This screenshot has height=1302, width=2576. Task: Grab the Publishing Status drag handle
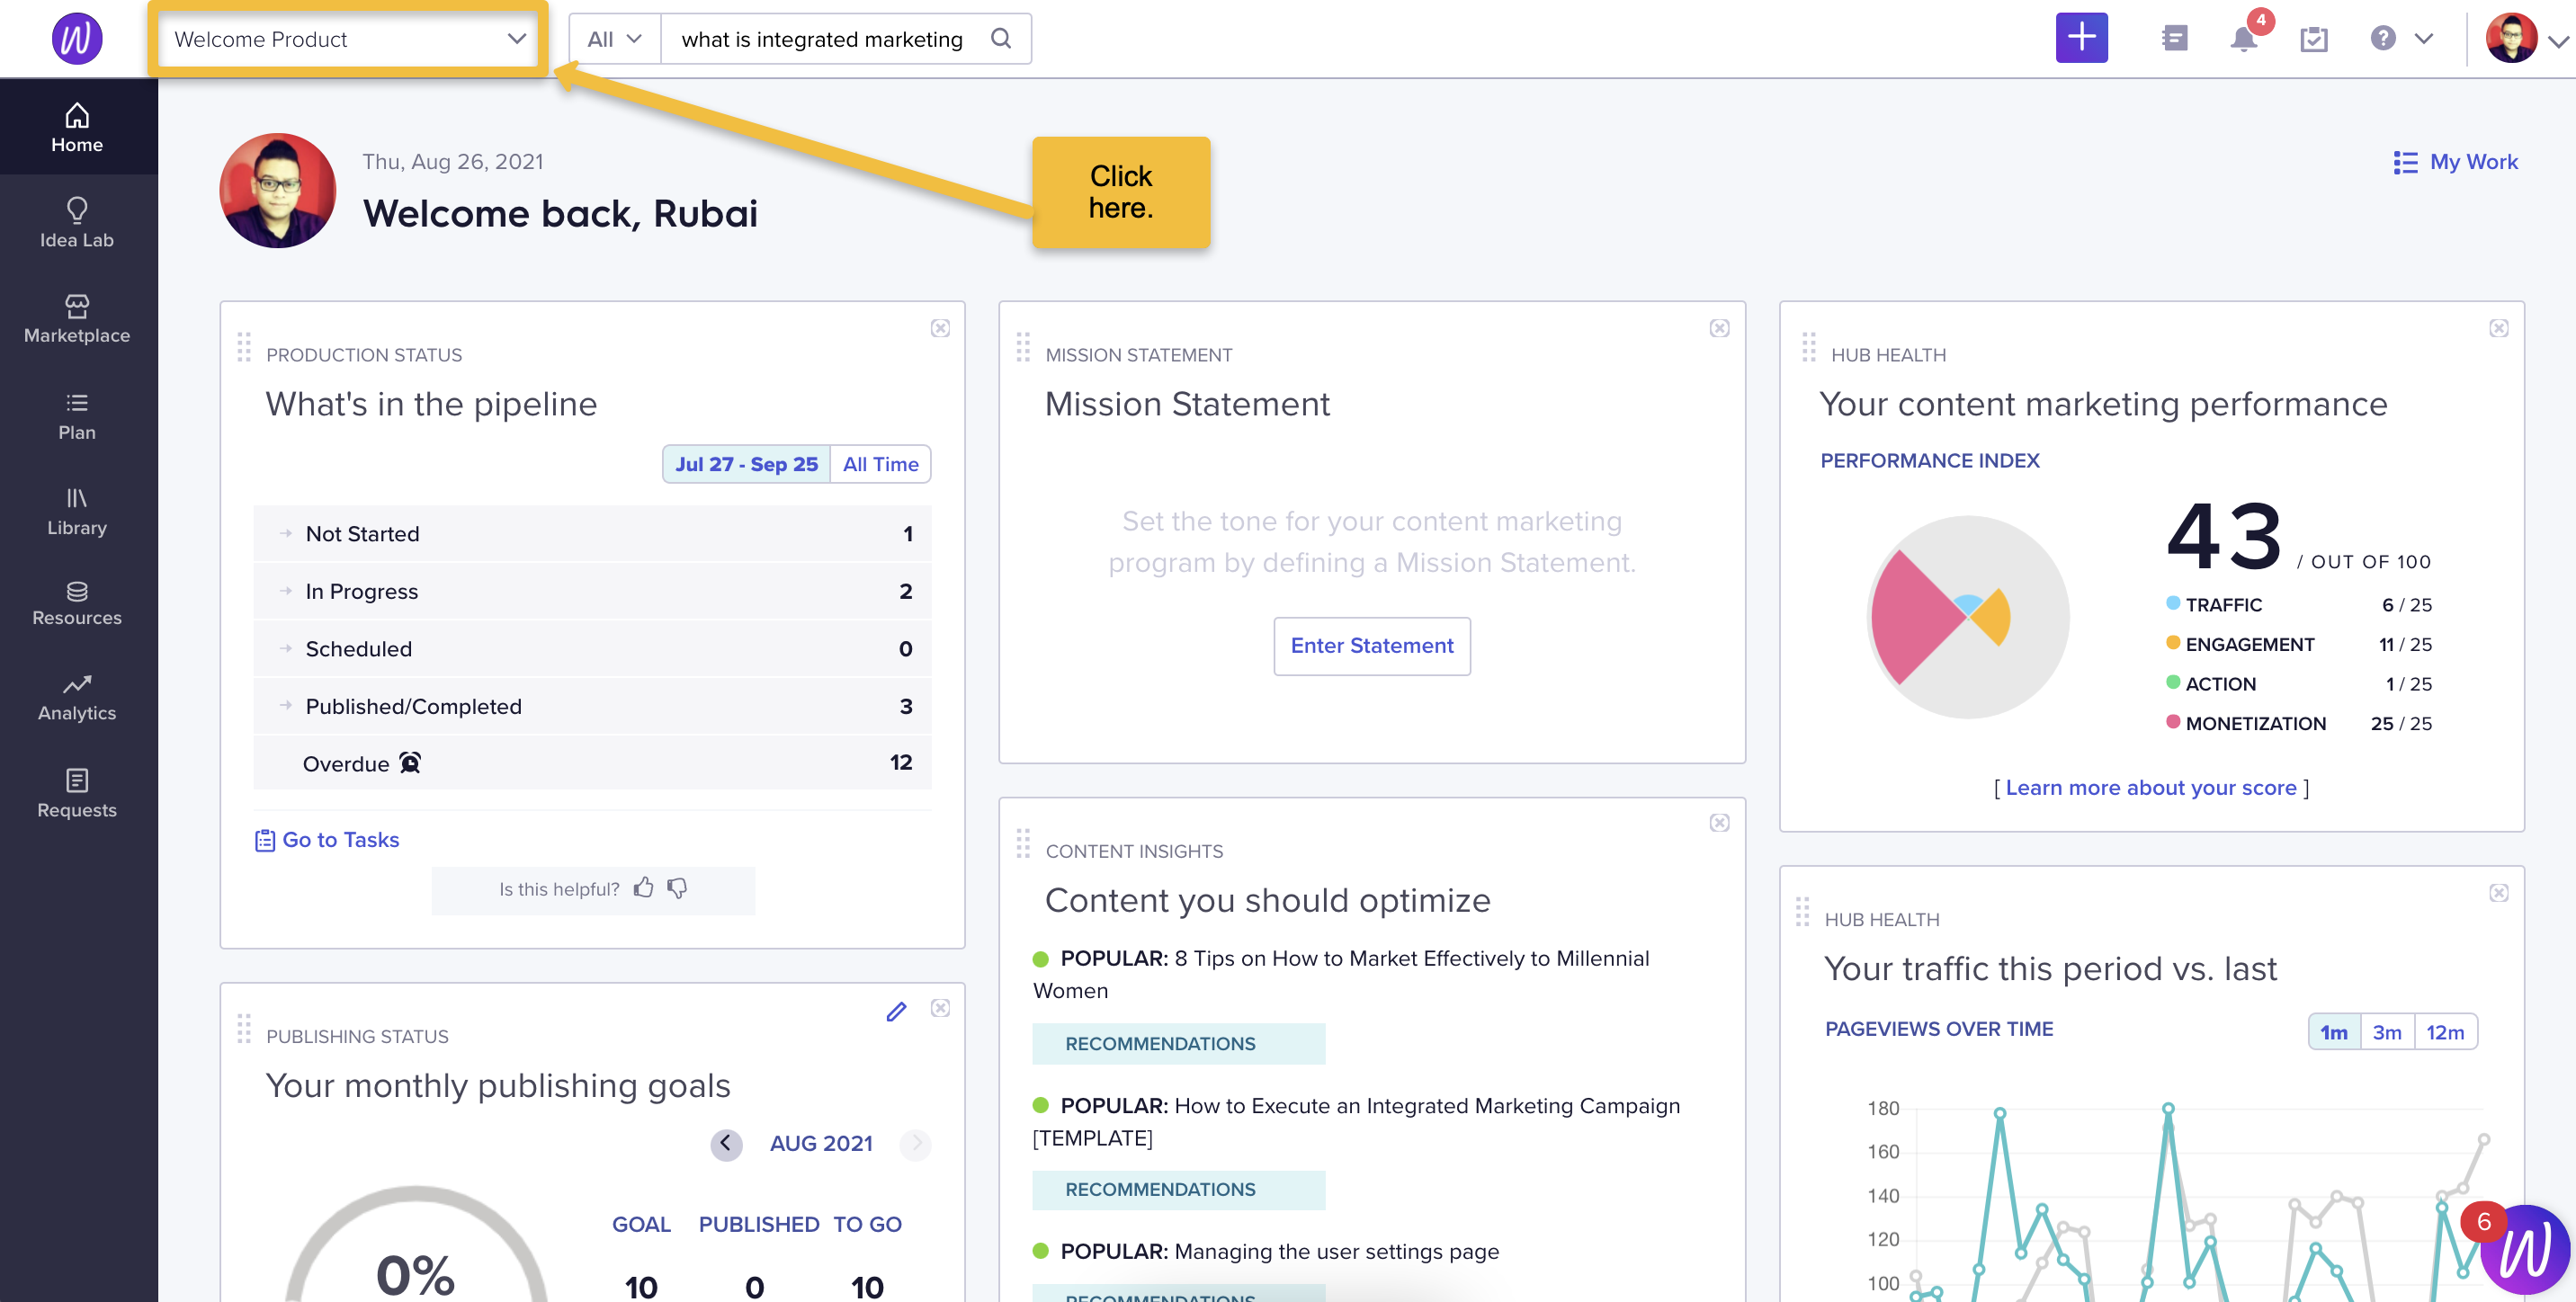(x=243, y=1029)
